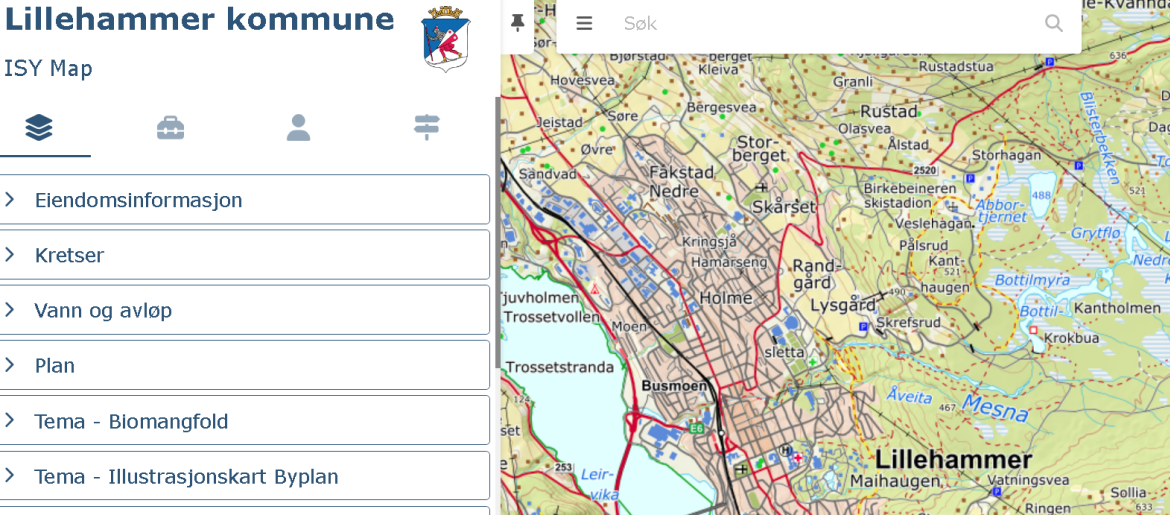This screenshot has height=515, width=1170.
Task: Click the Birkebeineren skistadion map label
Action: 909,195
